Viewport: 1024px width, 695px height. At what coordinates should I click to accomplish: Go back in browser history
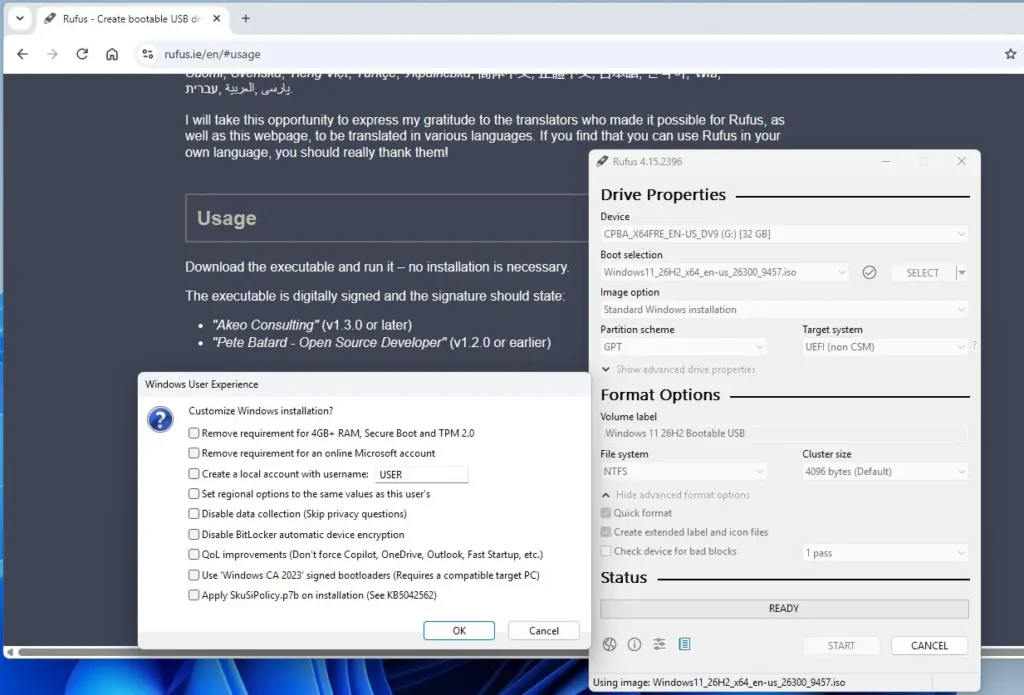[23, 54]
